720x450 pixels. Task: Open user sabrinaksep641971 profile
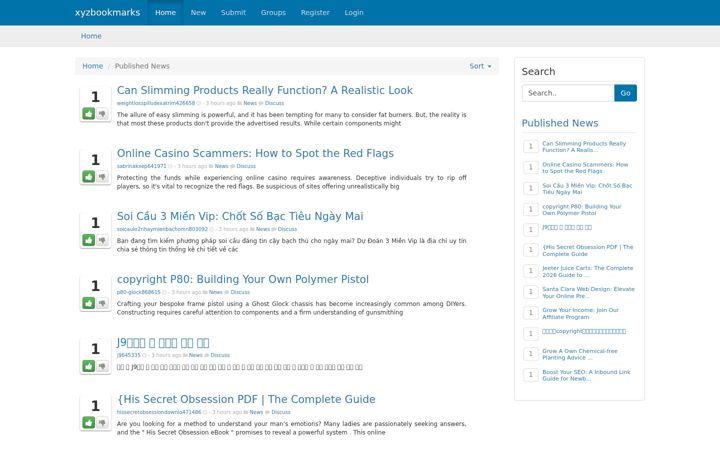pyautogui.click(x=141, y=166)
